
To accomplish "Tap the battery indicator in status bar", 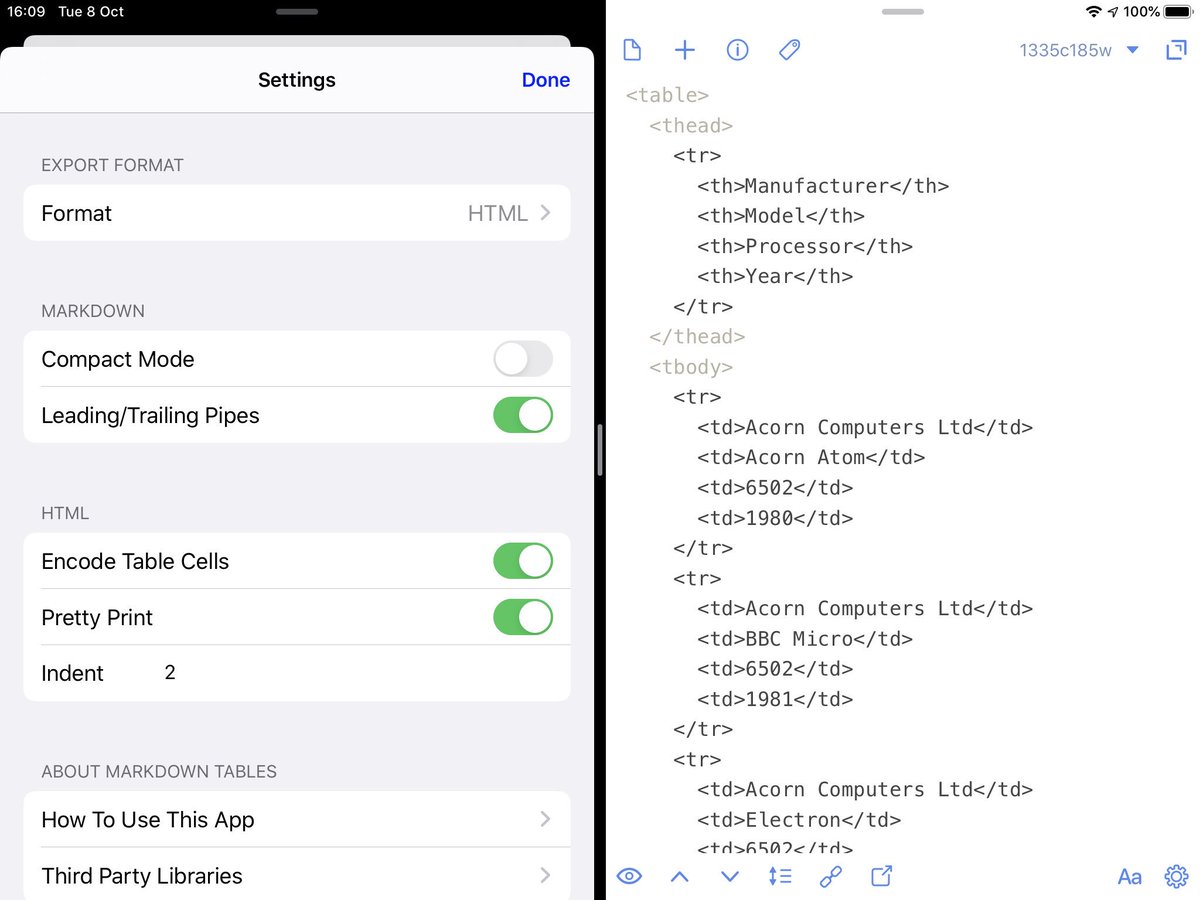I will [x=1177, y=12].
